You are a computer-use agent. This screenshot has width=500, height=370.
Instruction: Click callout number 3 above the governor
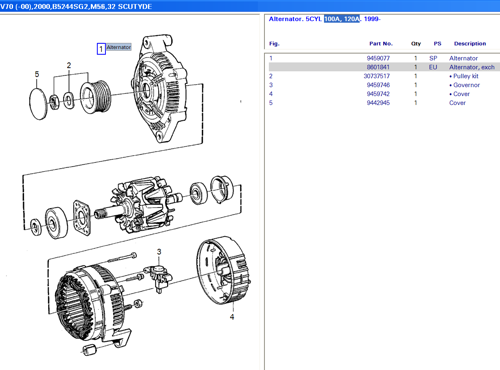159,252
